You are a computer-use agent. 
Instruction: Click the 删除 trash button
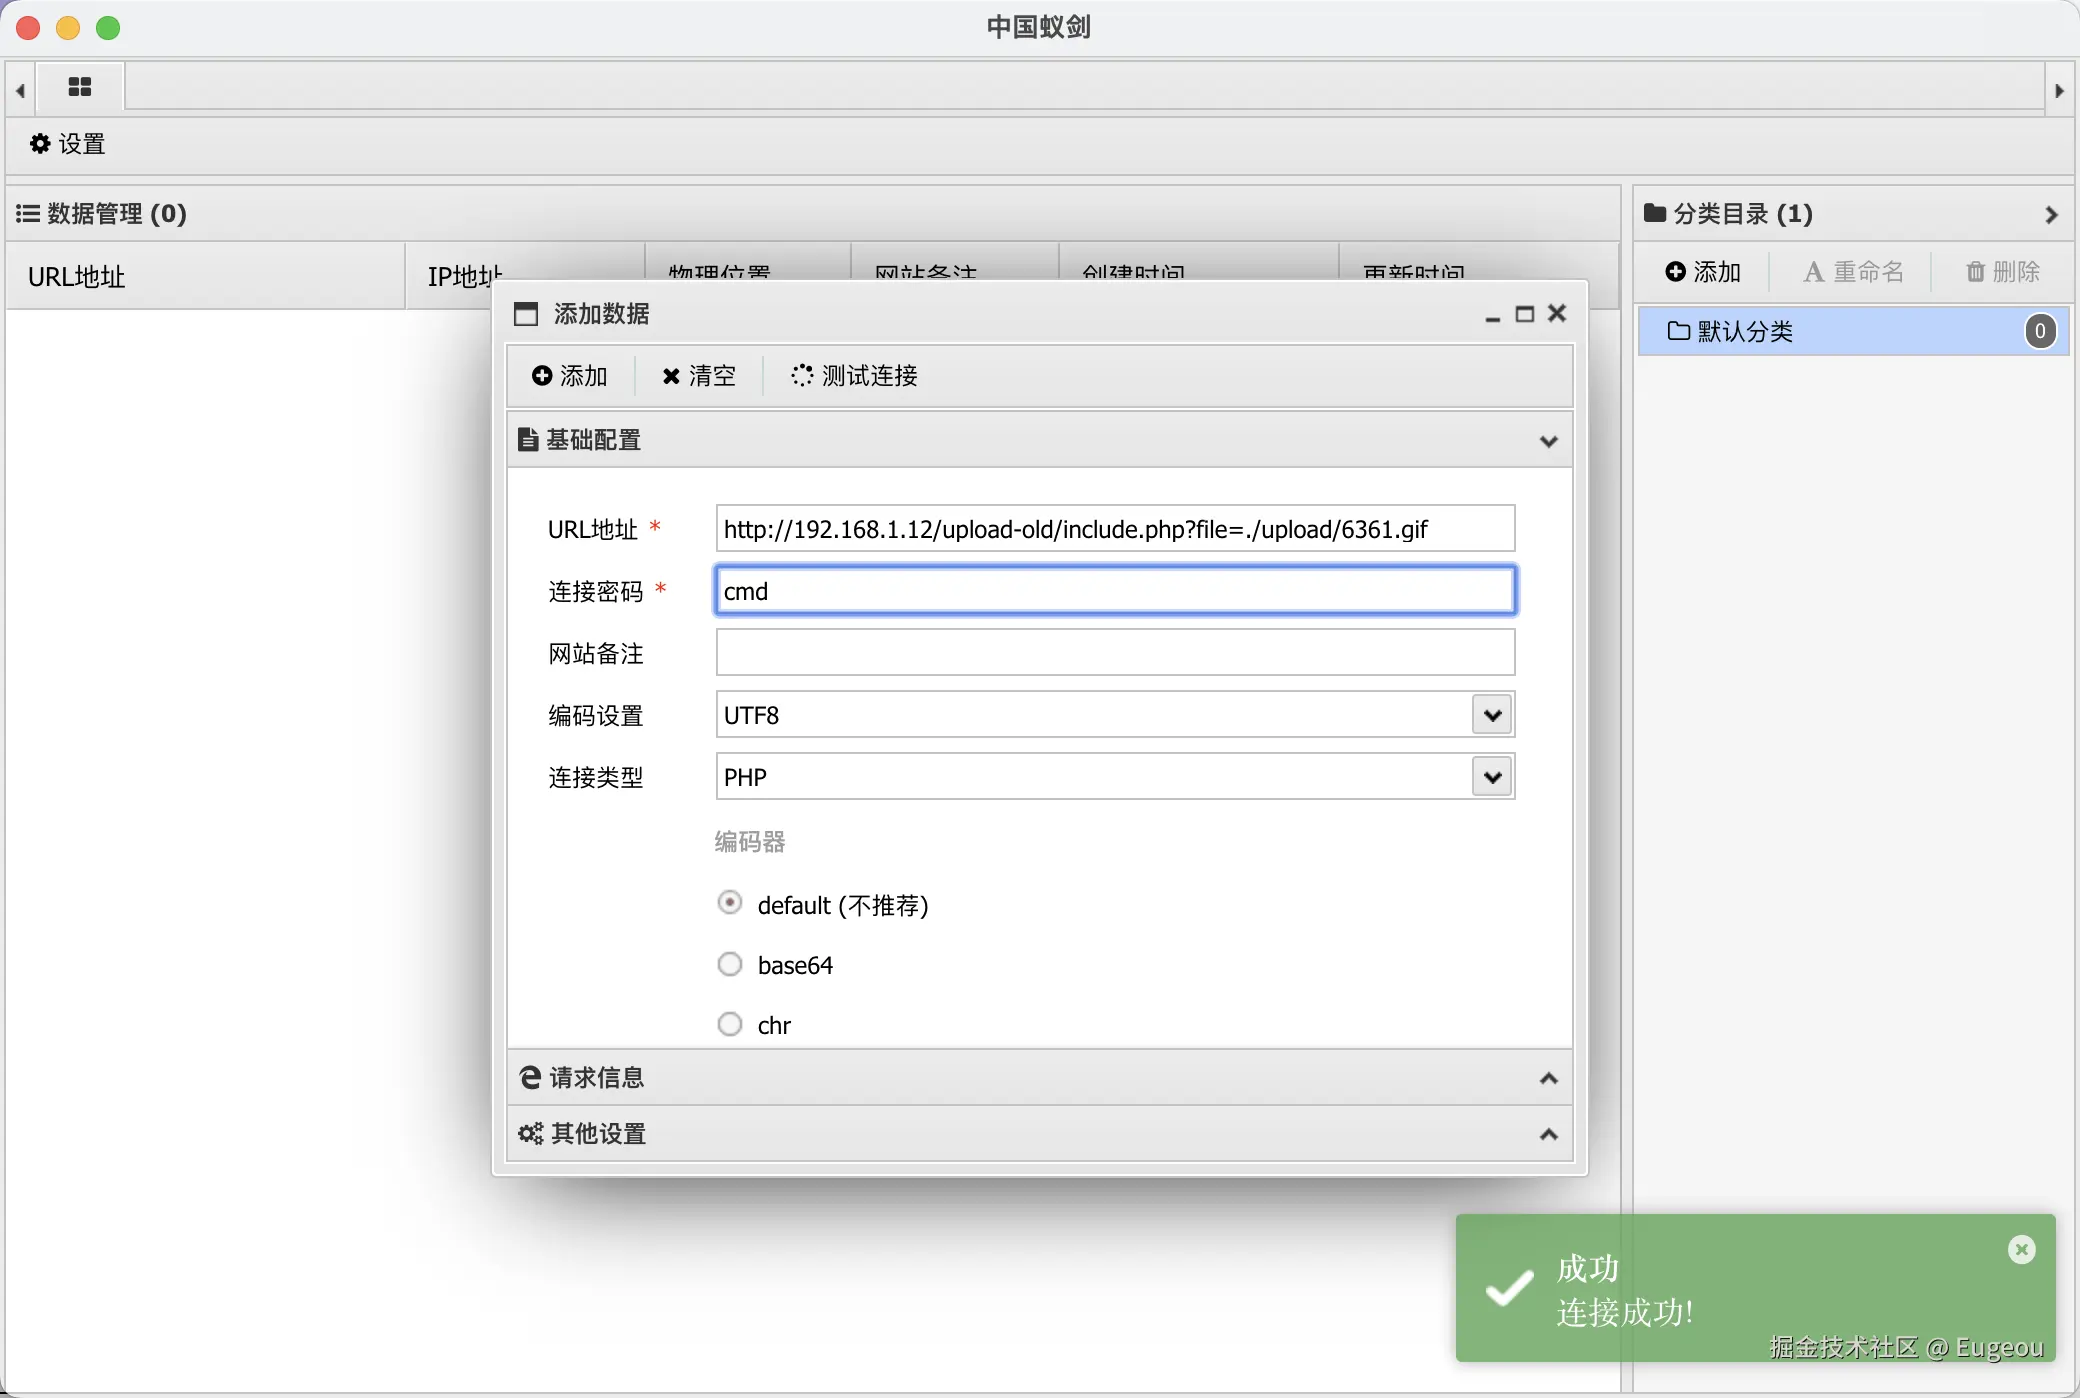click(x=2003, y=272)
